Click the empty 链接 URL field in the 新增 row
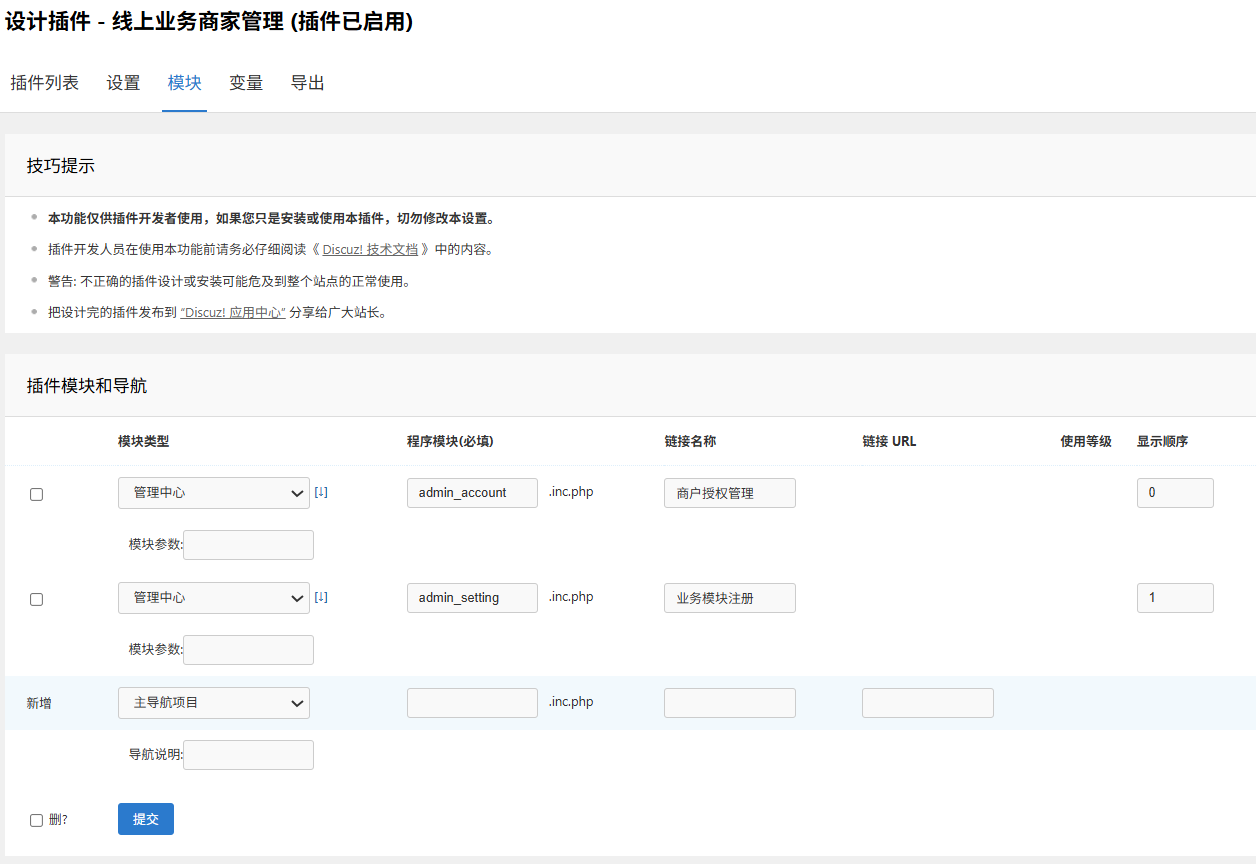 pyautogui.click(x=927, y=703)
